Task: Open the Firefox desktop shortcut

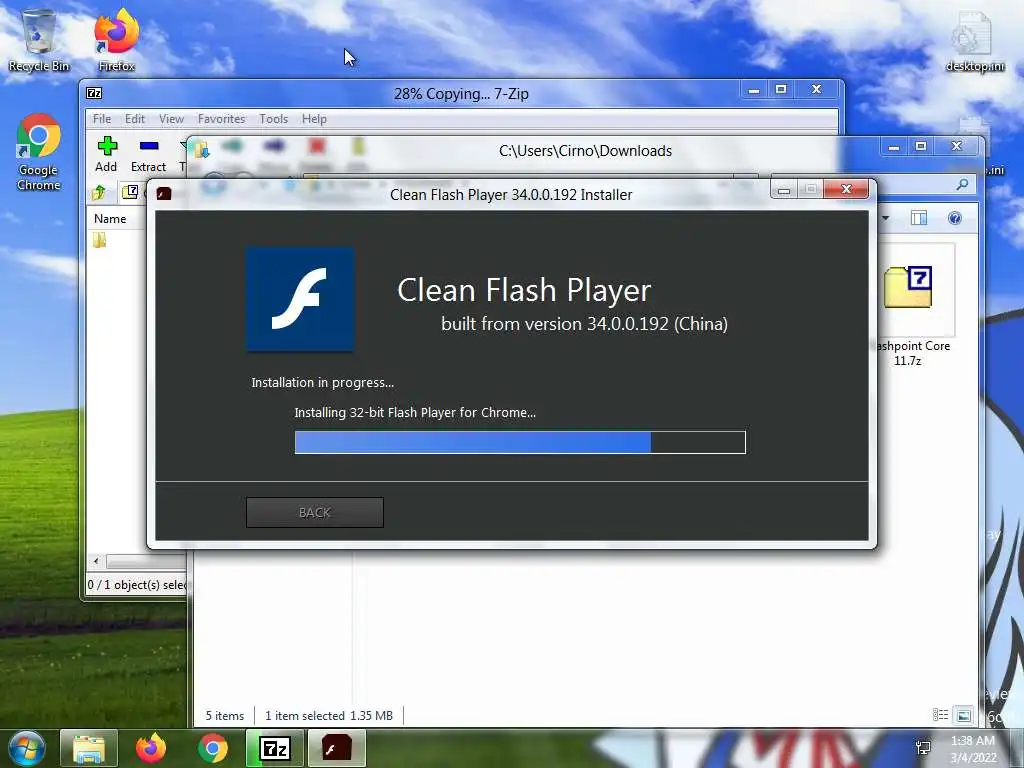Action: click(117, 40)
